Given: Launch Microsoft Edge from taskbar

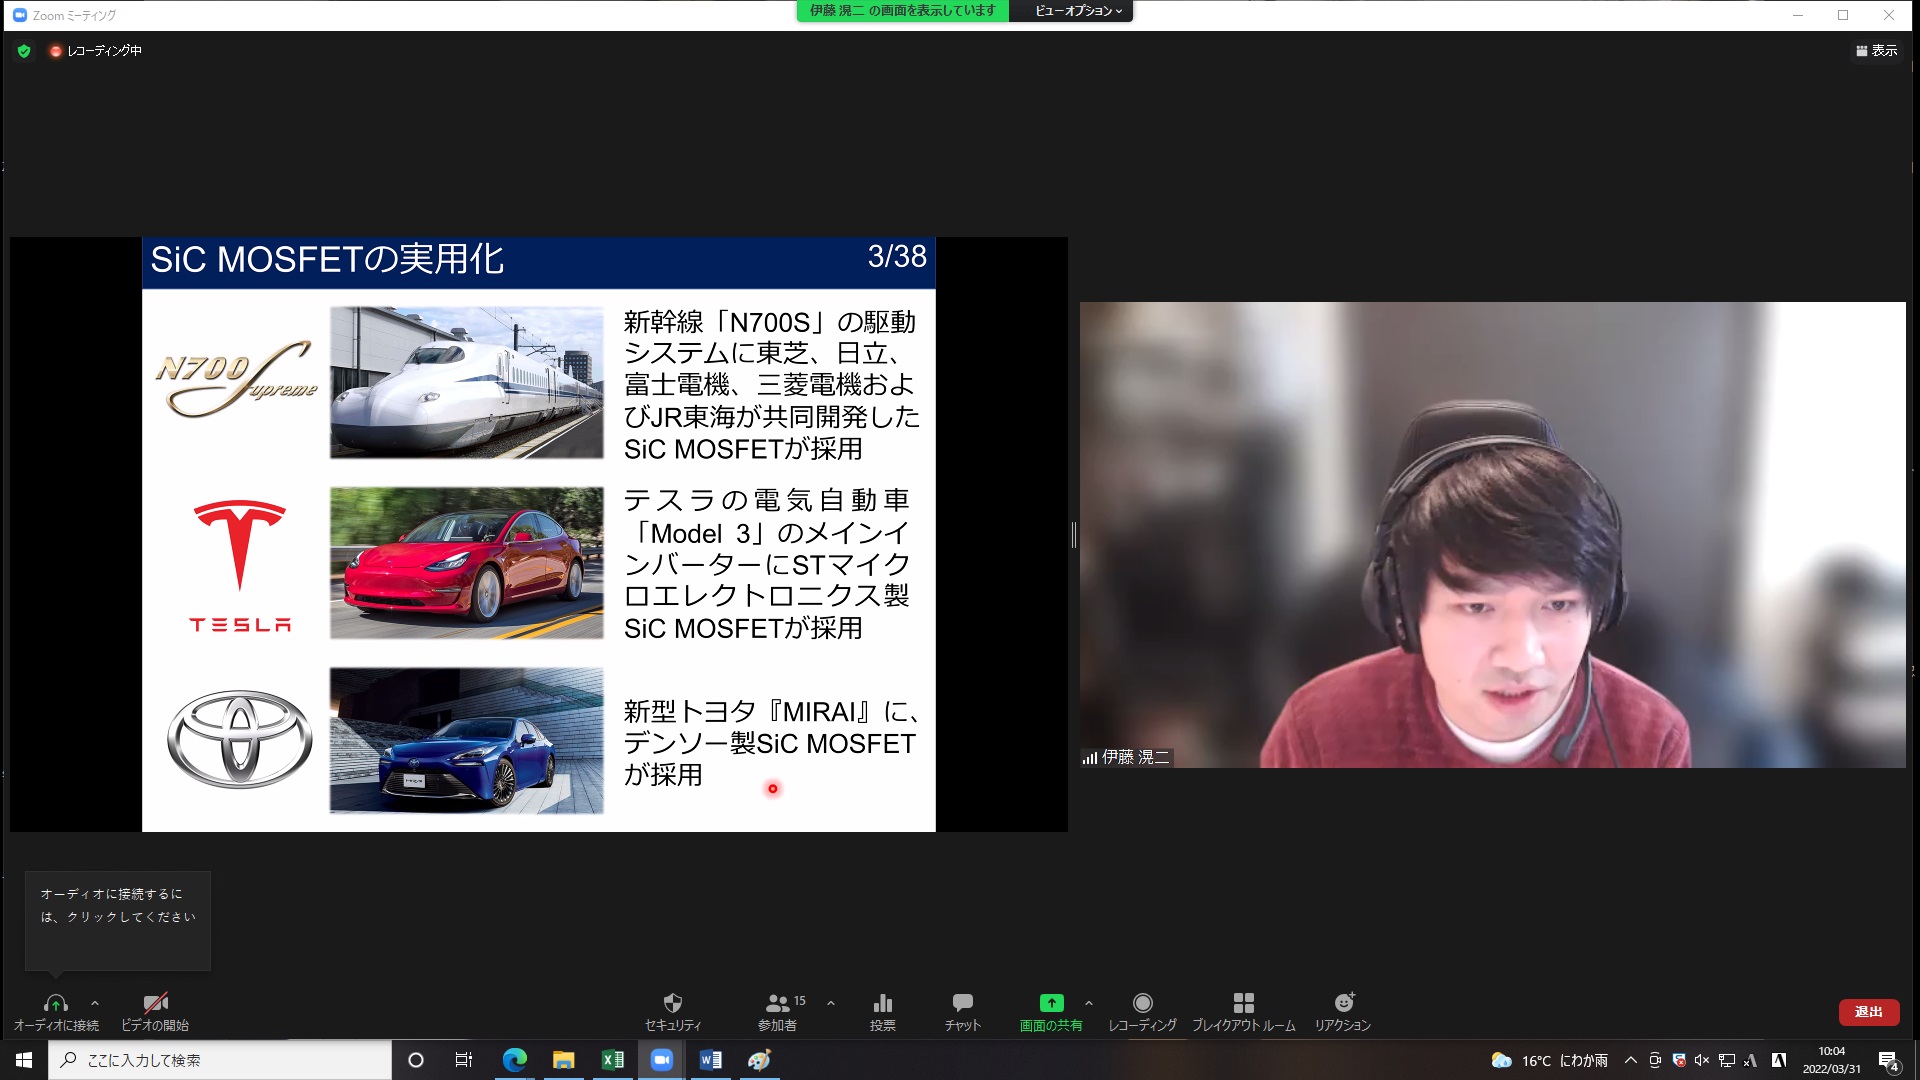Looking at the screenshot, I should (x=514, y=1060).
